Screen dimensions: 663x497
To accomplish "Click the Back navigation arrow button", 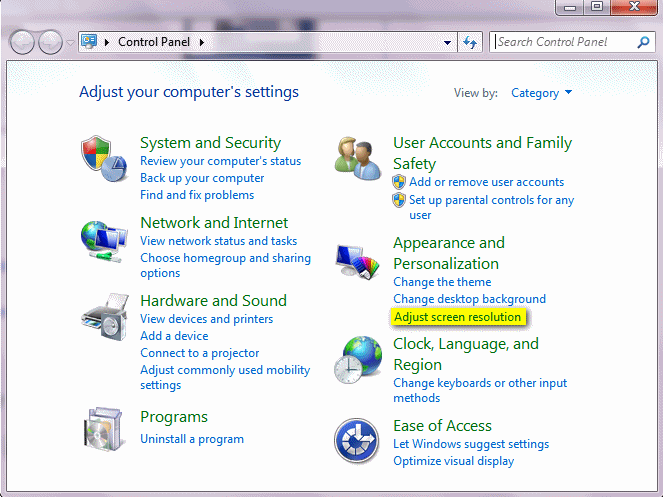I will click(x=22, y=42).
